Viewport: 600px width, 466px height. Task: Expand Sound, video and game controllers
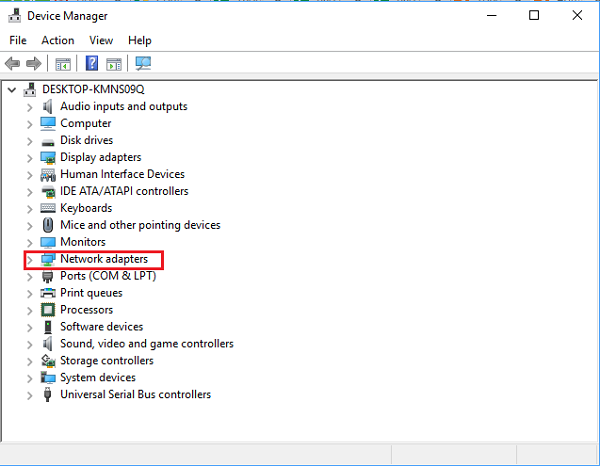30,344
